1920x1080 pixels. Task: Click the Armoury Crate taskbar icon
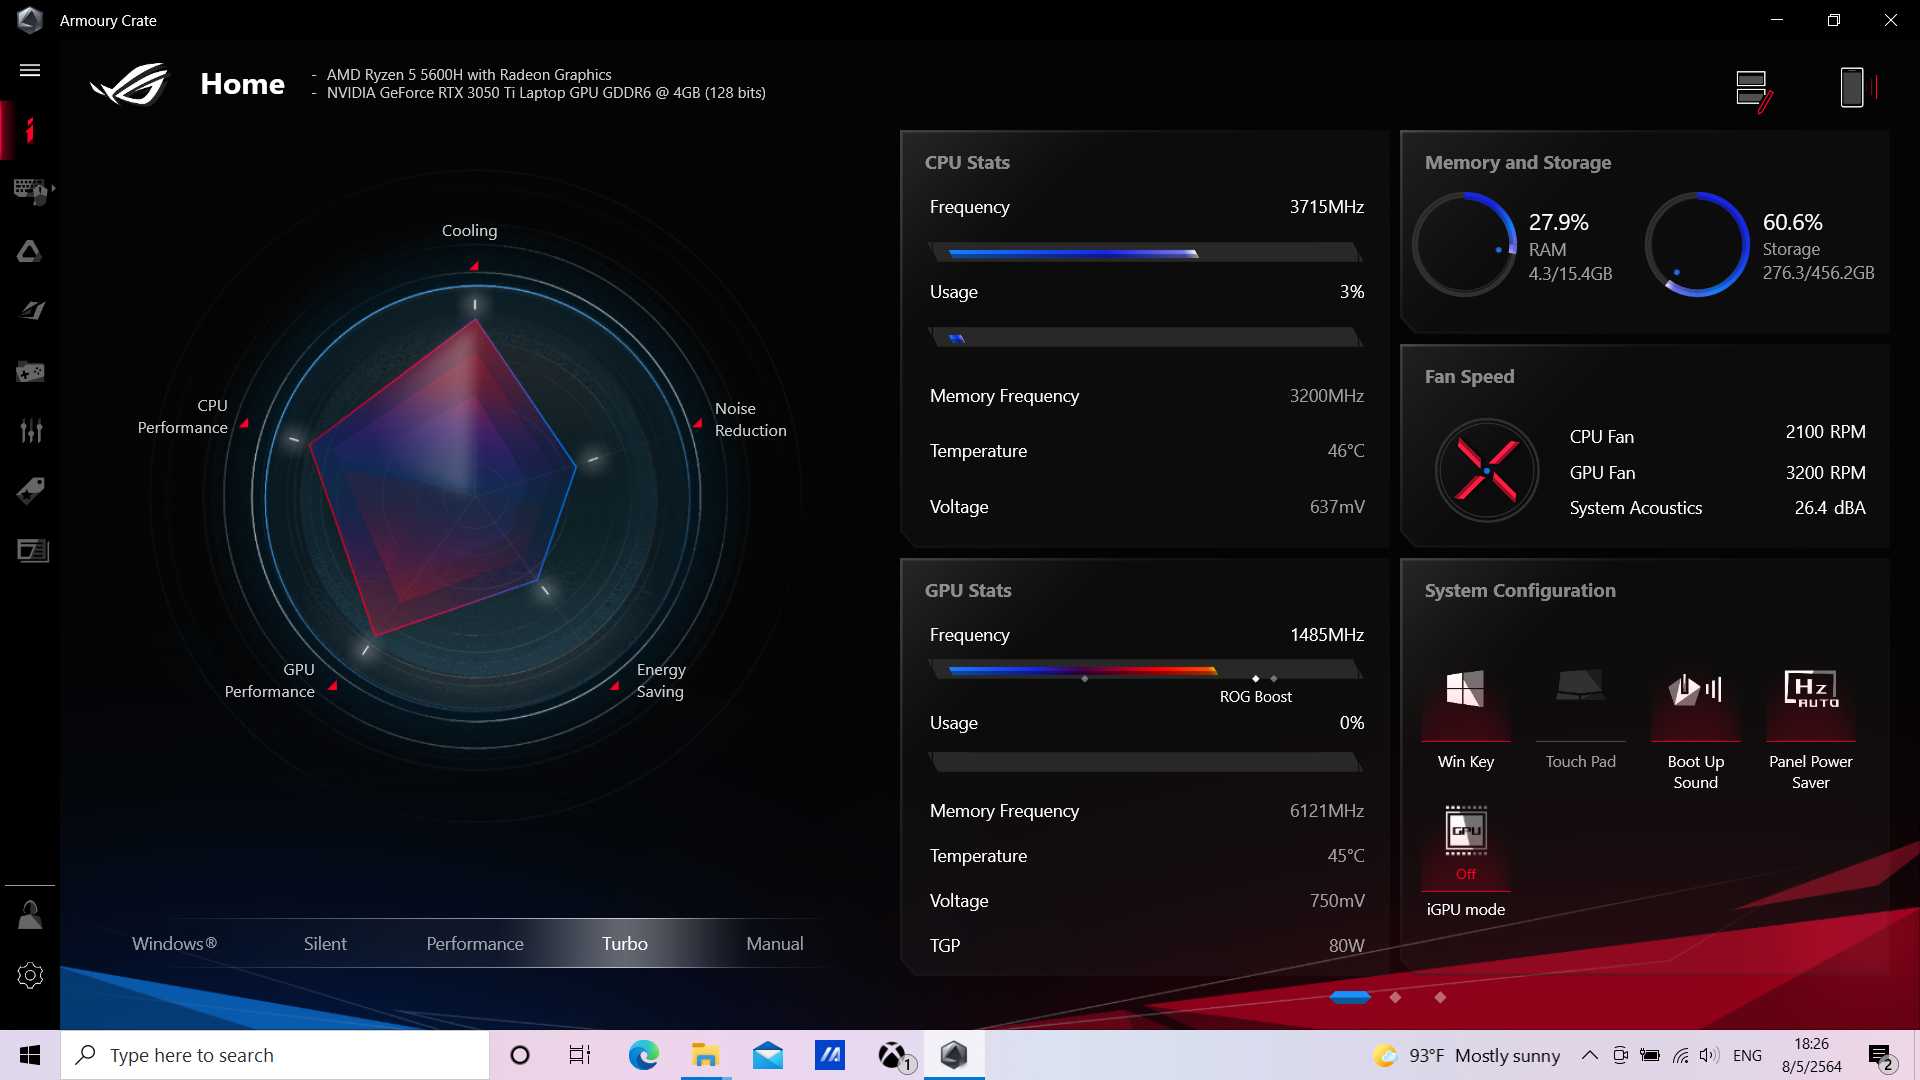pyautogui.click(x=954, y=1055)
